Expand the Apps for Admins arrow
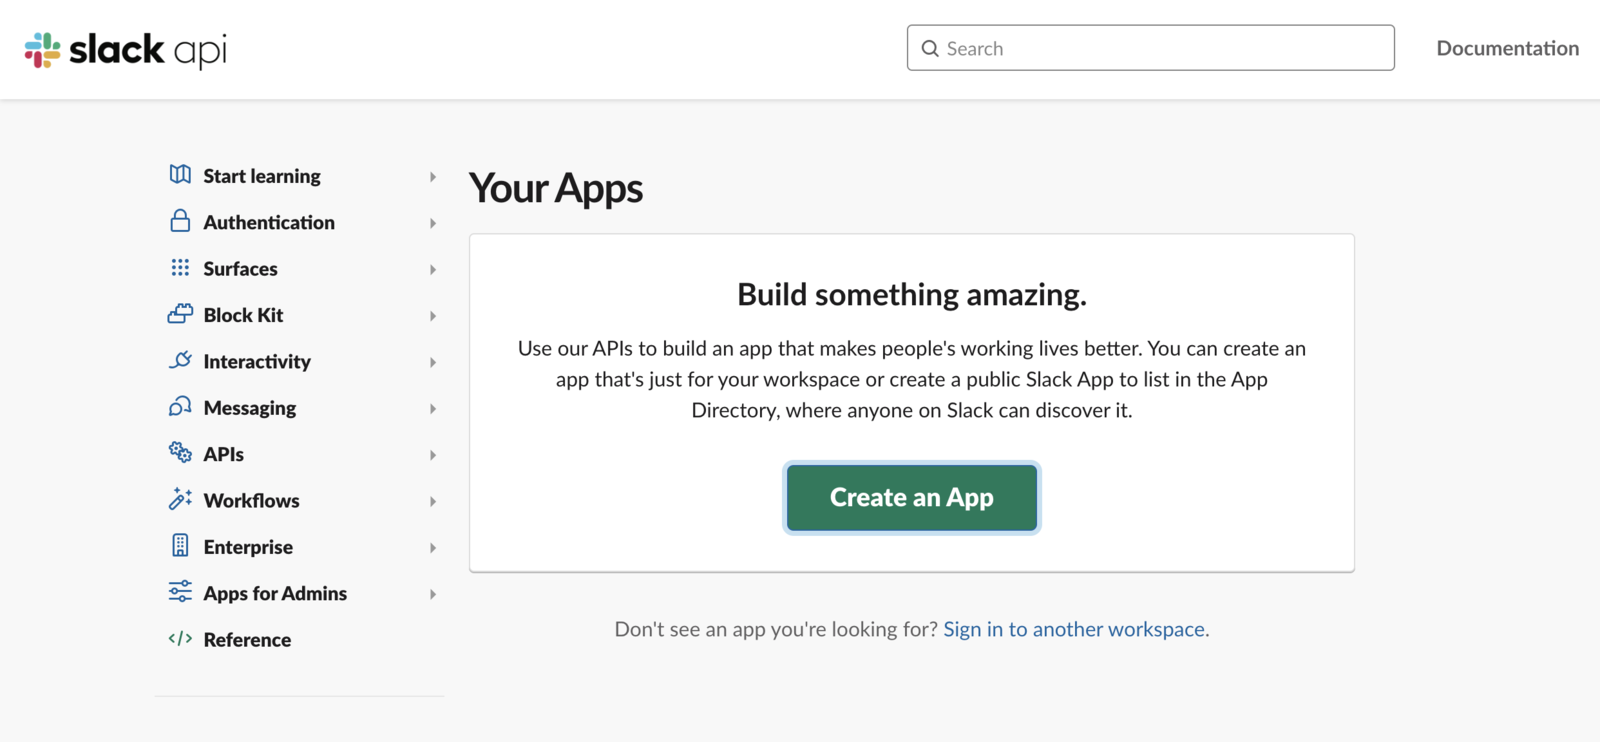This screenshot has height=742, width=1600. (x=433, y=594)
